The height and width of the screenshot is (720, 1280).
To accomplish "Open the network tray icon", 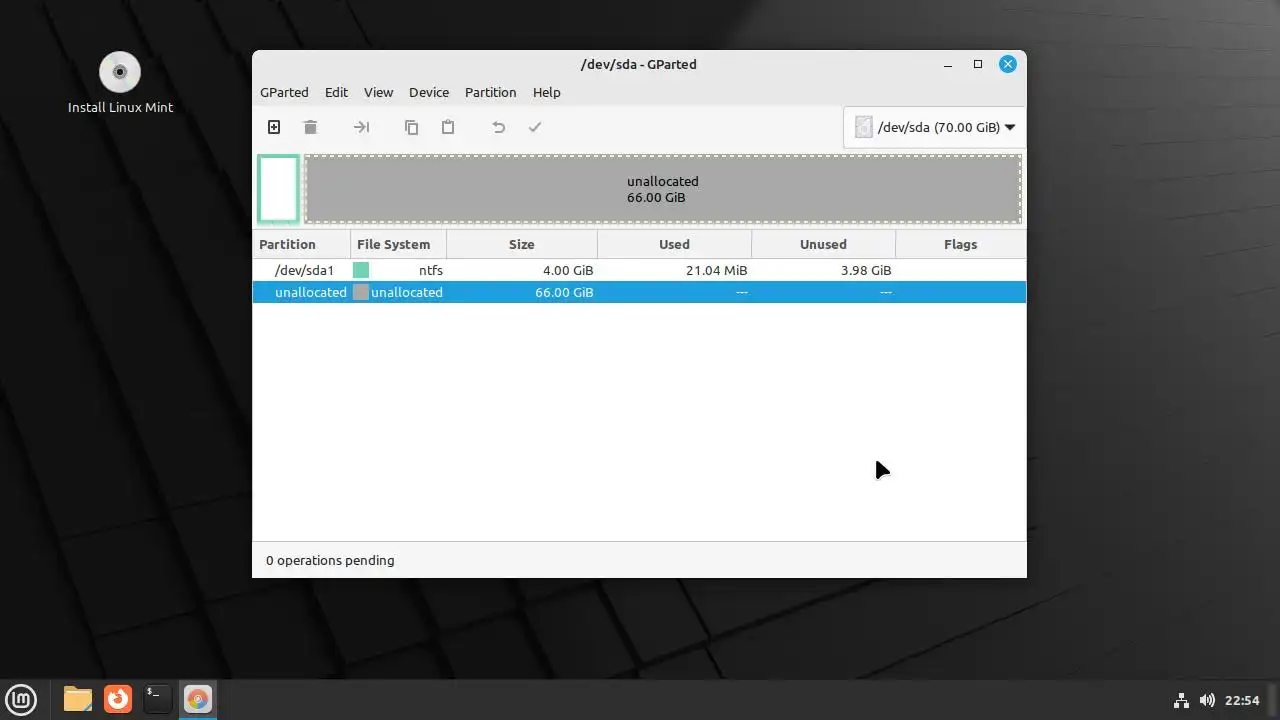I will (x=1181, y=700).
